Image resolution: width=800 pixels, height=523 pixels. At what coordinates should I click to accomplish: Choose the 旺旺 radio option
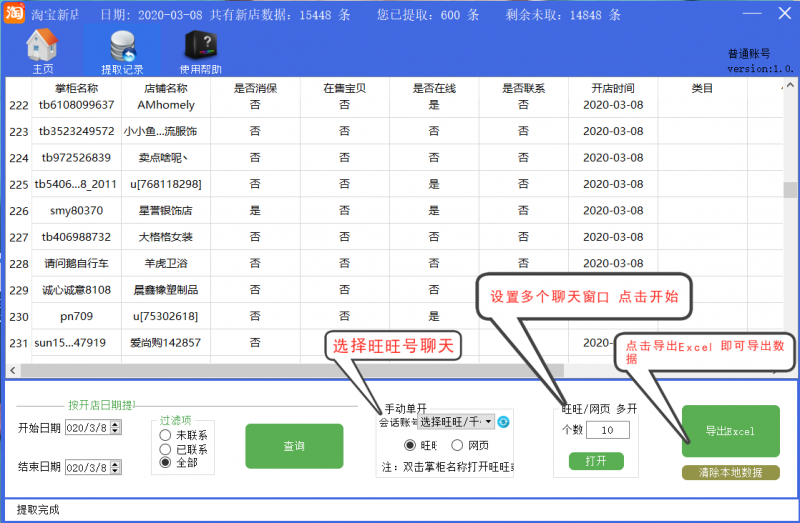click(410, 445)
